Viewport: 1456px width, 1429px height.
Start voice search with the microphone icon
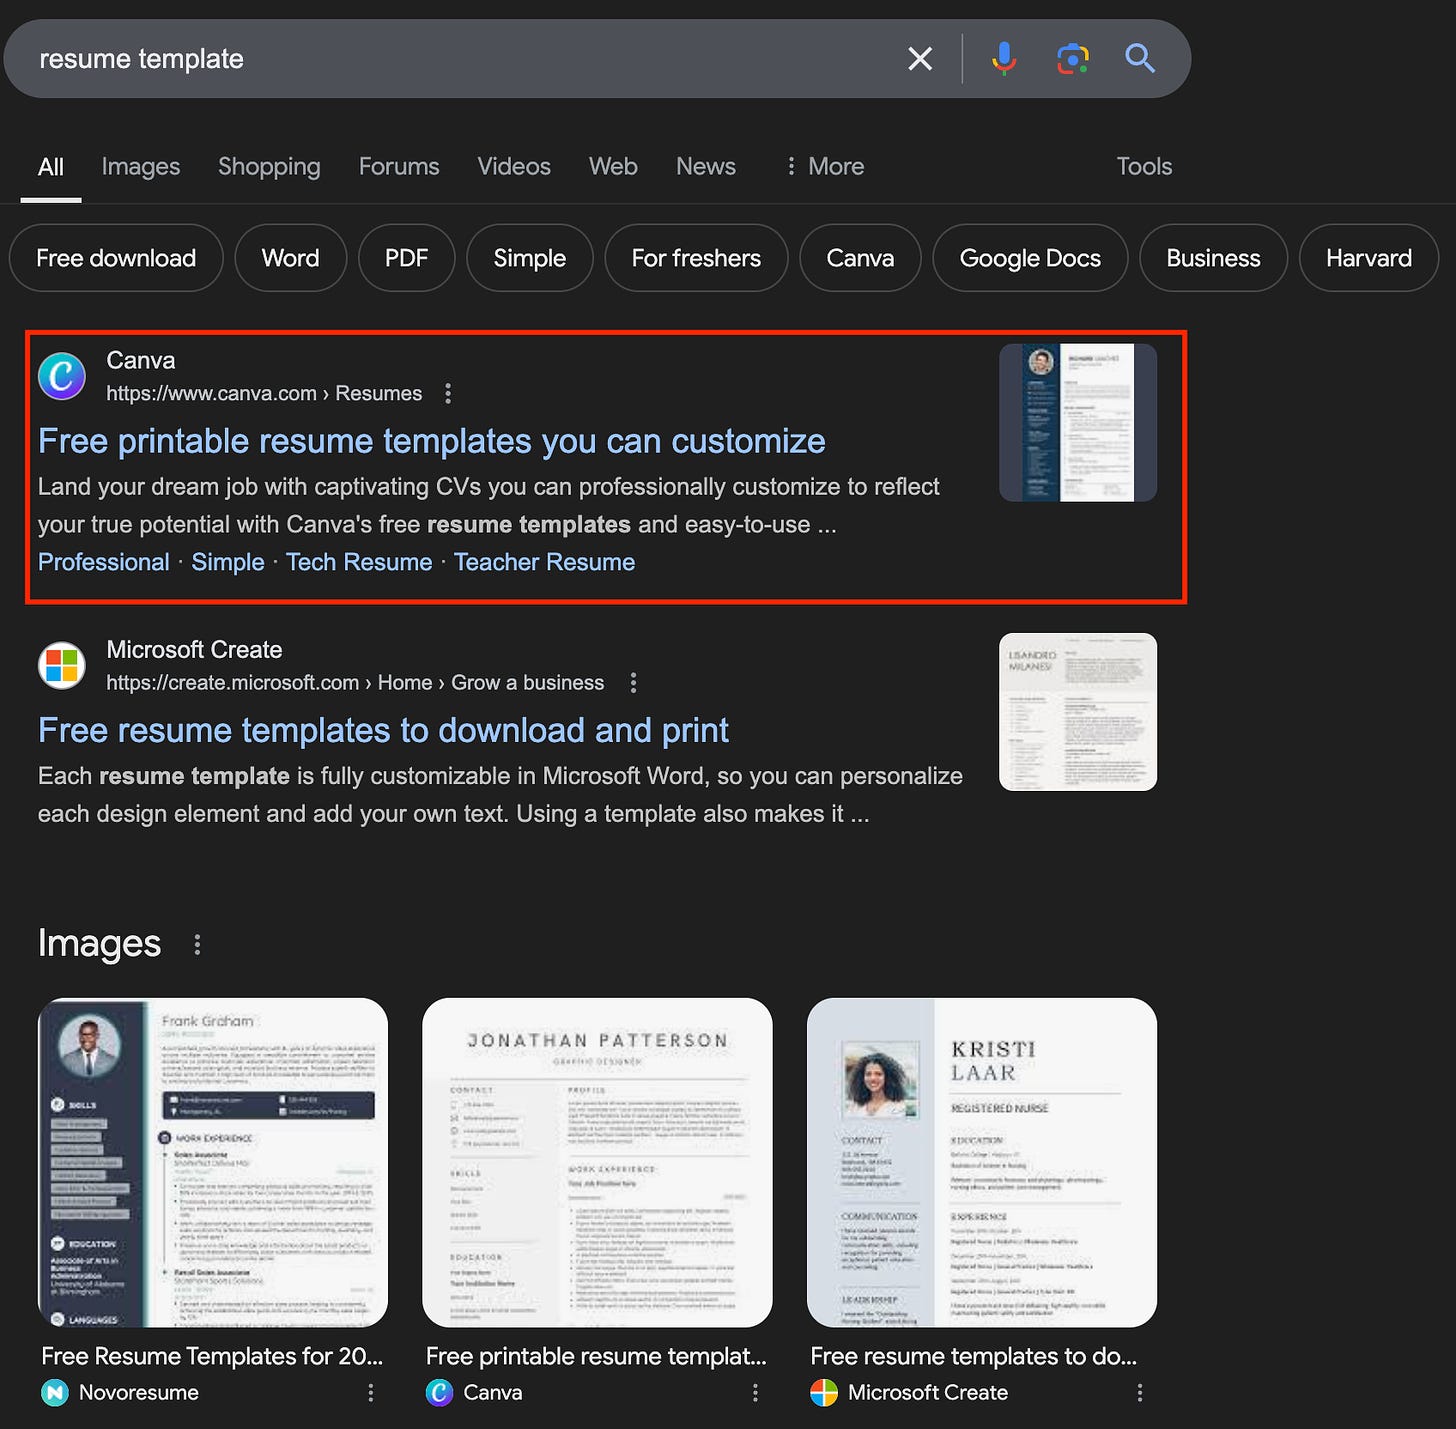coord(1004,59)
